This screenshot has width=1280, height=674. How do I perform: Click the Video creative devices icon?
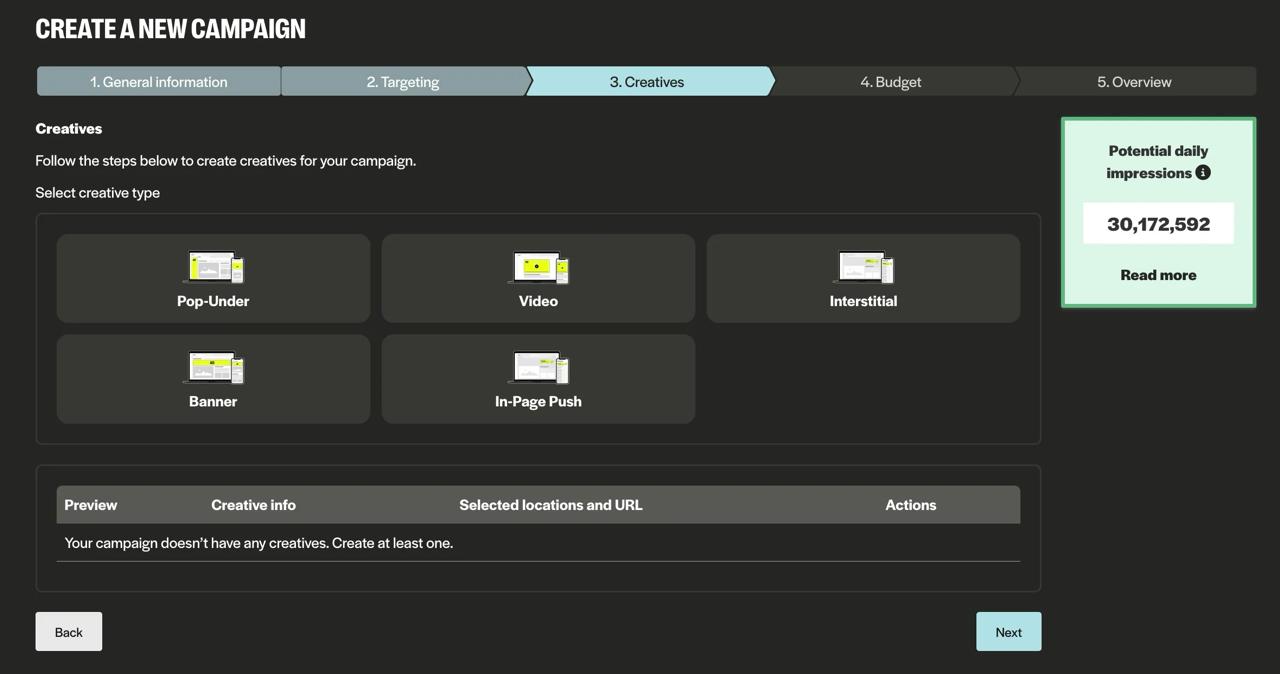(538, 267)
